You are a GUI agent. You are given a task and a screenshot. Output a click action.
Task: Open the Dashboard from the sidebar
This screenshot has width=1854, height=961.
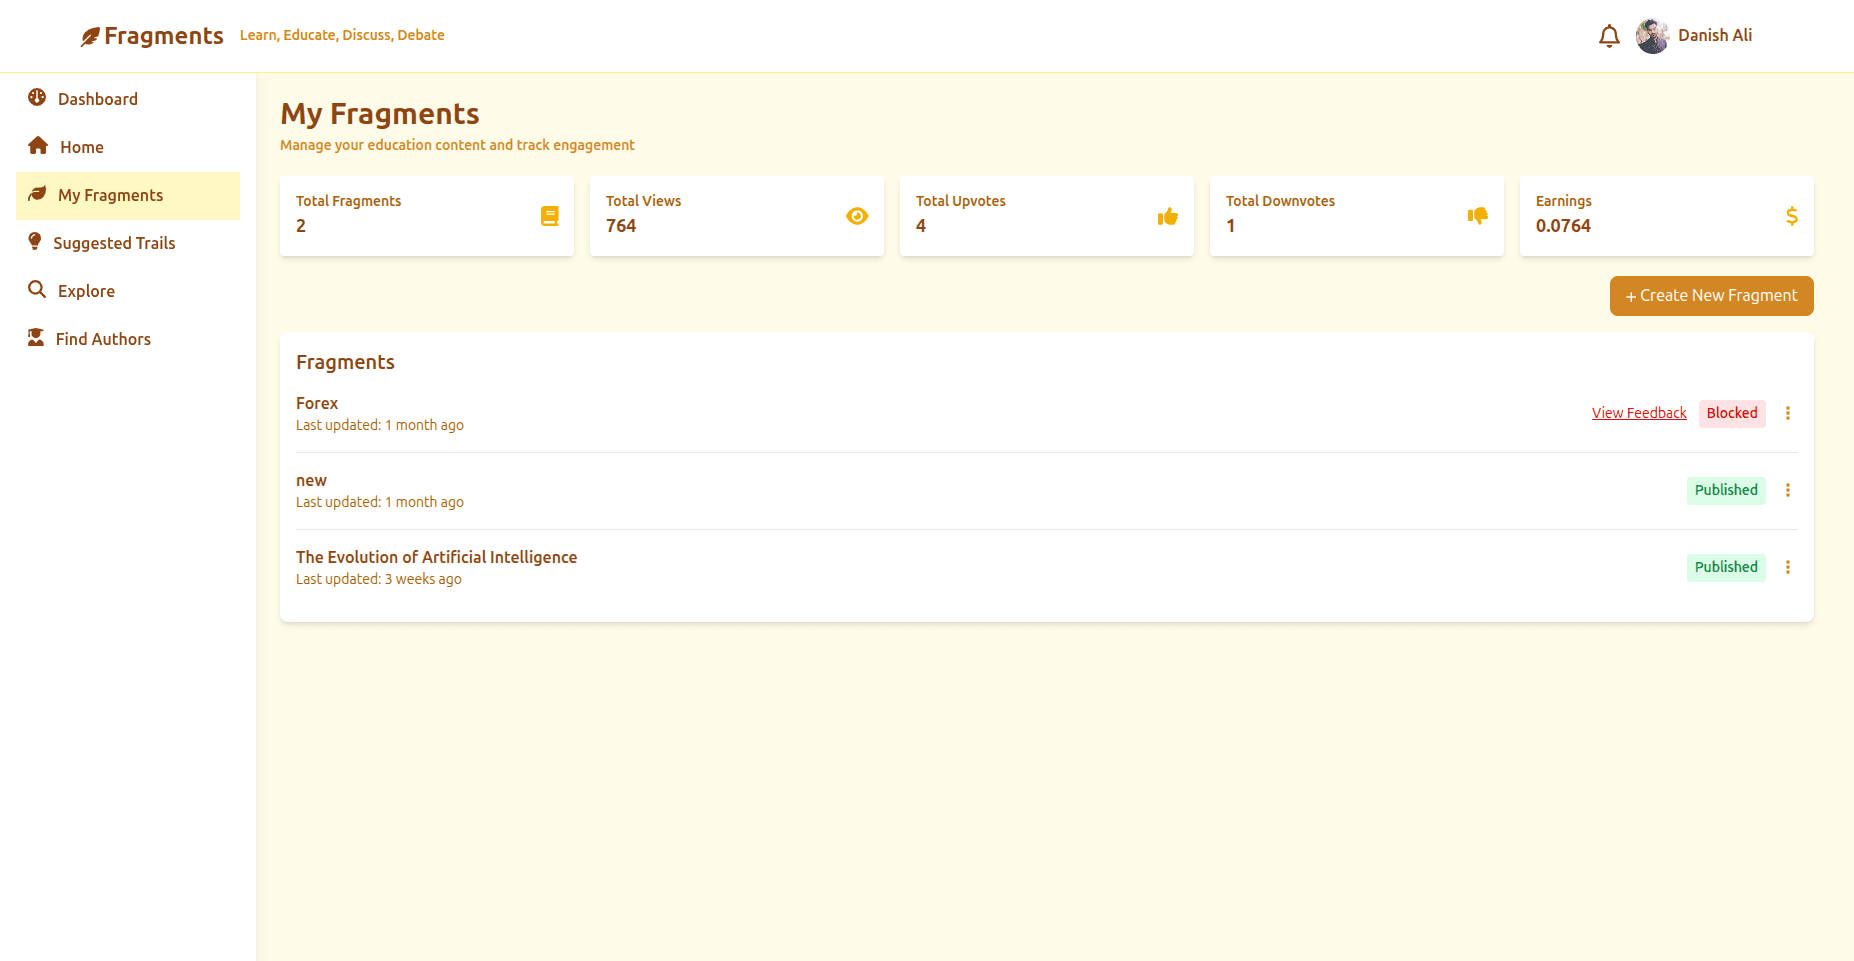coord(36,98)
